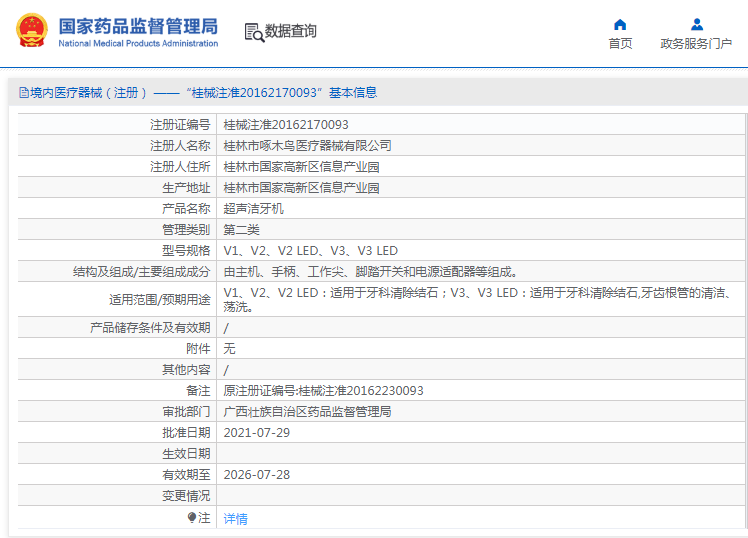Click National Medical Products Administration subtitle
The width and height of the screenshot is (748, 538).
tap(138, 43)
